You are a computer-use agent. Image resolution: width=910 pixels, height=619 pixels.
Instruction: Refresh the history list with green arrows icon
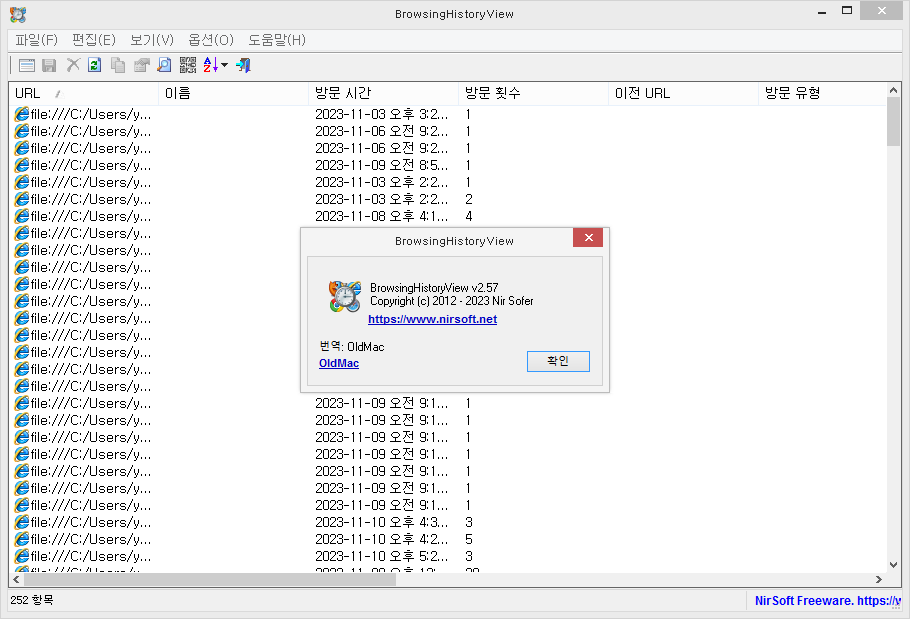coord(95,65)
